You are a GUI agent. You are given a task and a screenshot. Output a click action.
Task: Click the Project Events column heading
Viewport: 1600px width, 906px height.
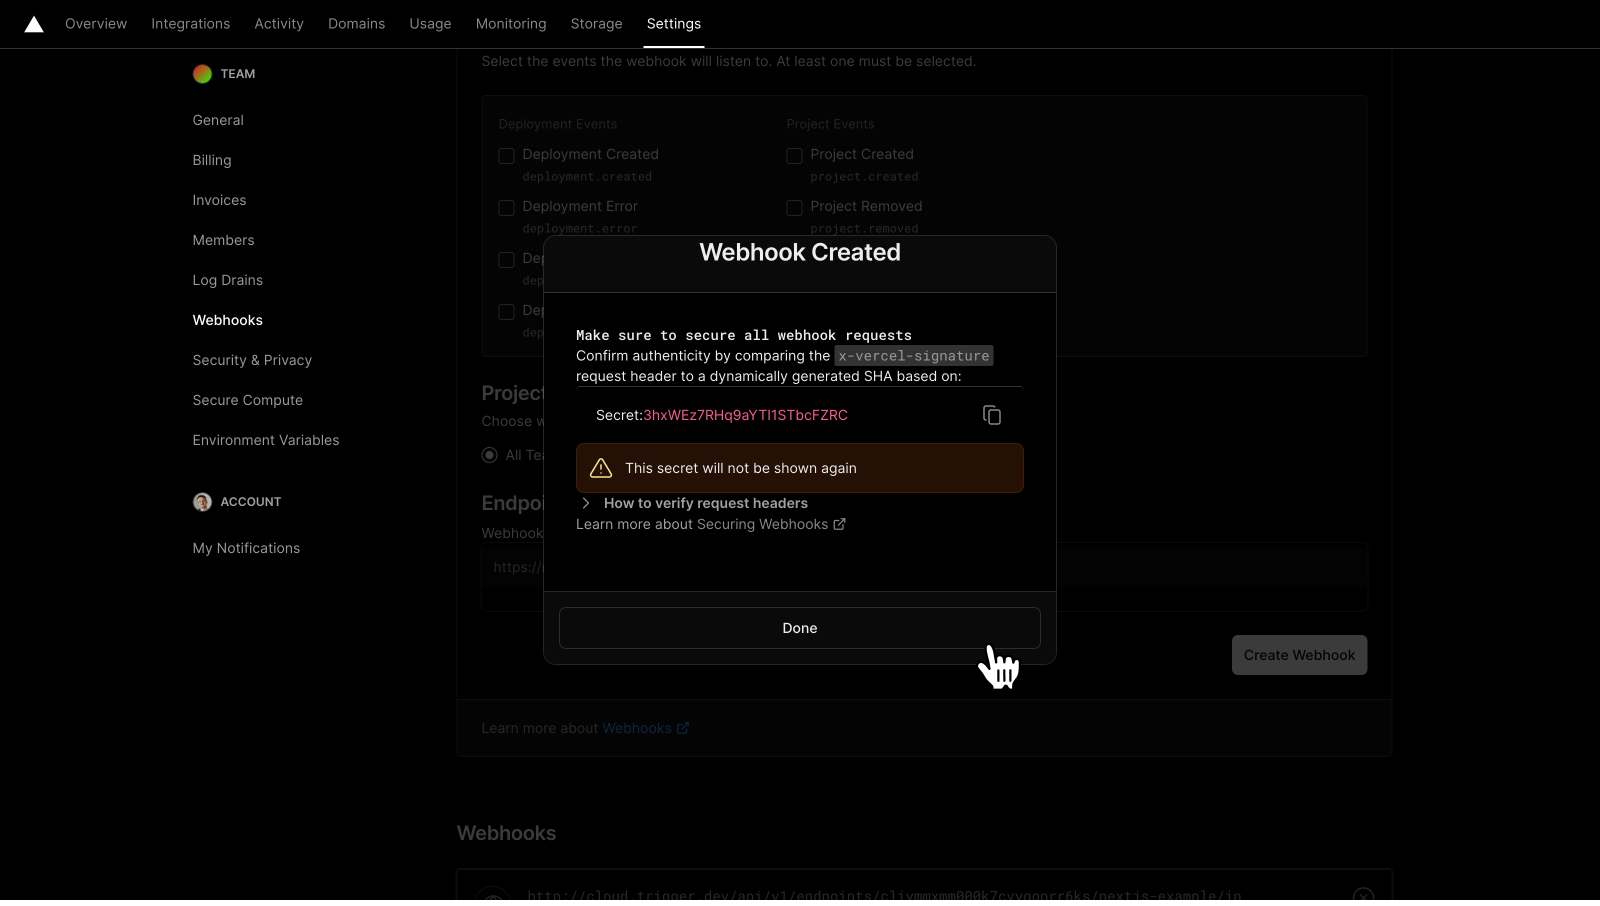[x=831, y=124]
